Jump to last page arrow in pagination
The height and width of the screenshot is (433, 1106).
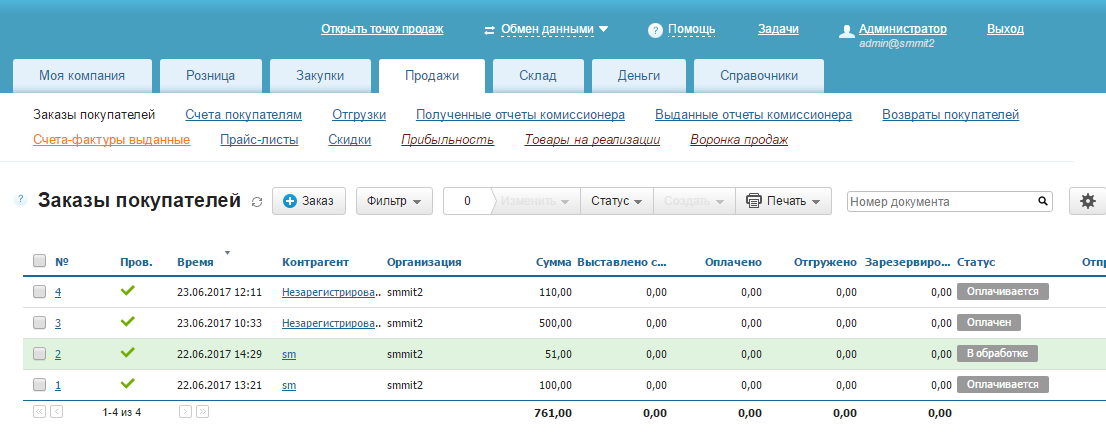pos(203,411)
